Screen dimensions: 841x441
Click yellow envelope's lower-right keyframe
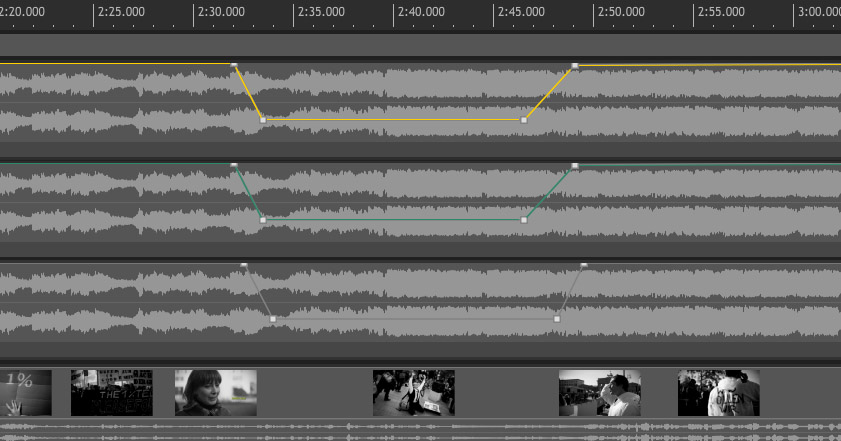tap(524, 120)
